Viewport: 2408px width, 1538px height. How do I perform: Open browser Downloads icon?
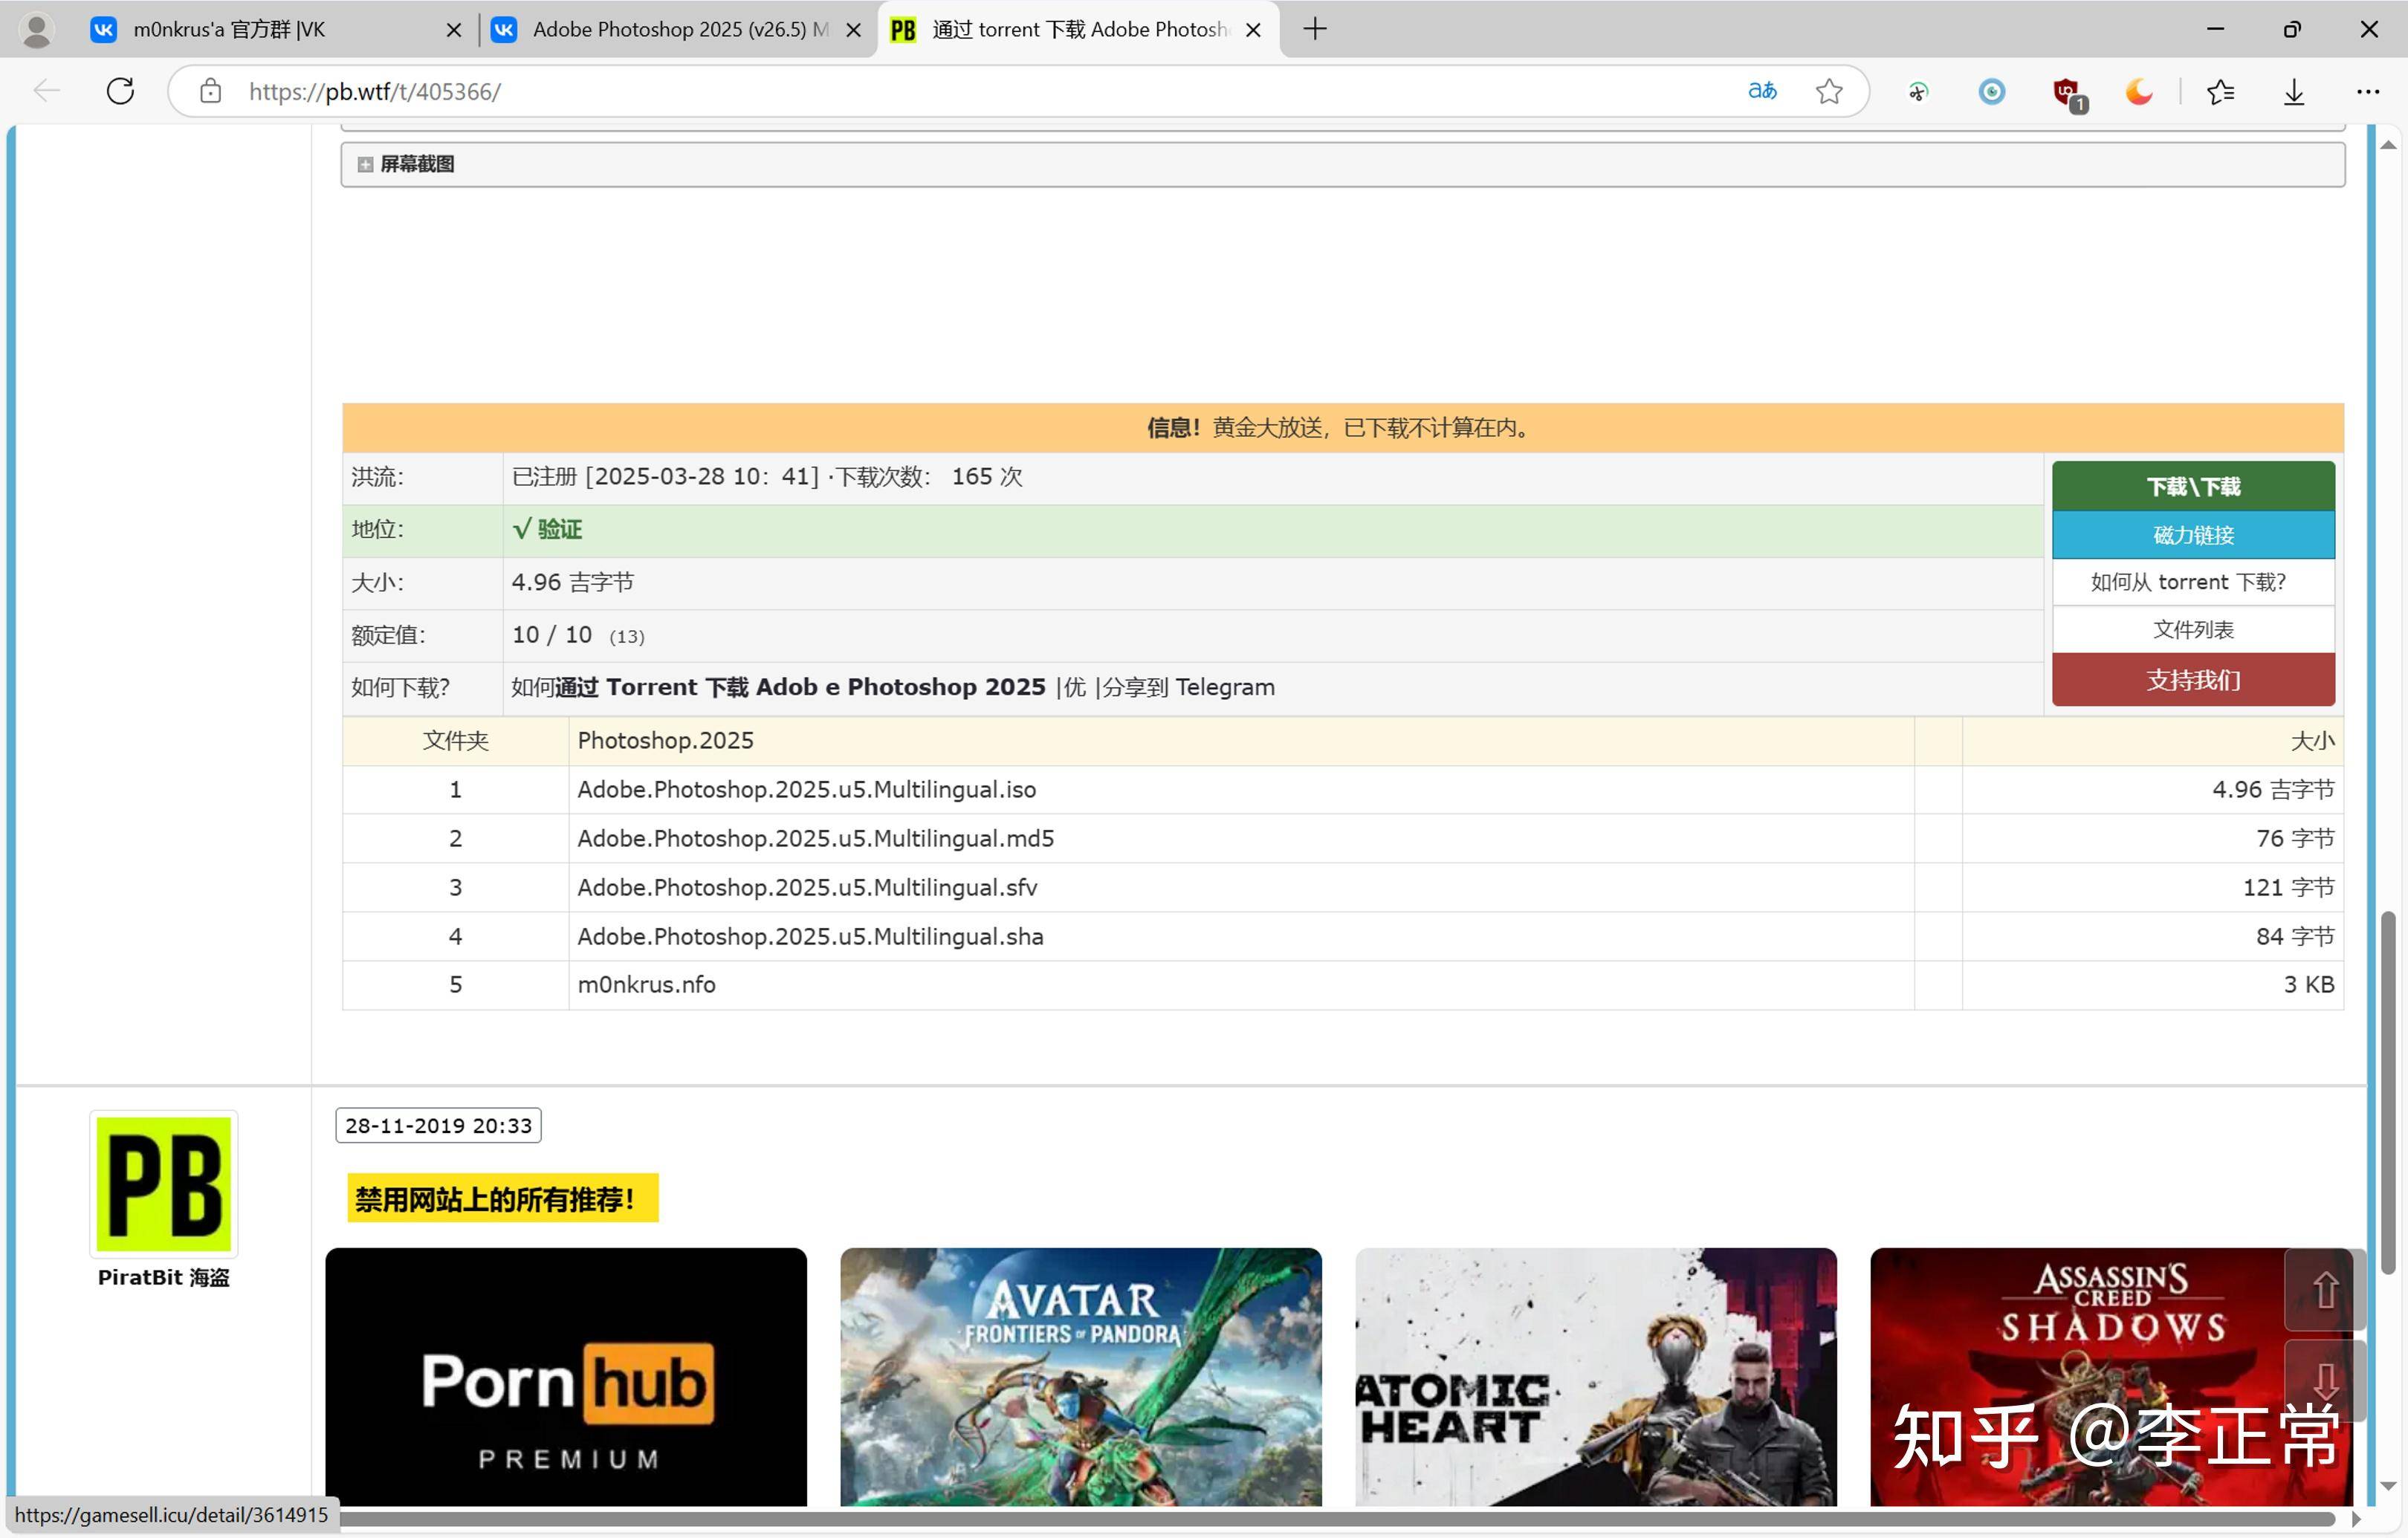point(2294,92)
